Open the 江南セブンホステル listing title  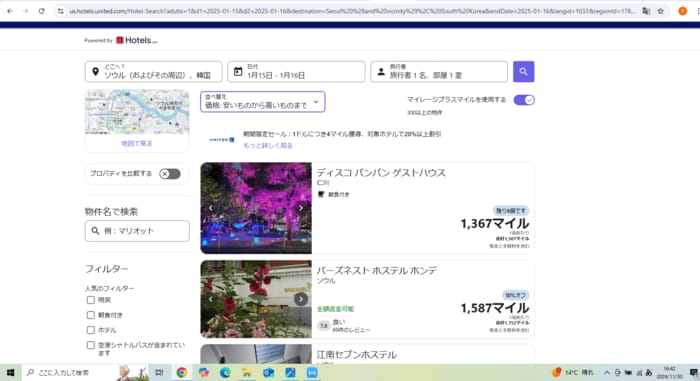(356, 355)
